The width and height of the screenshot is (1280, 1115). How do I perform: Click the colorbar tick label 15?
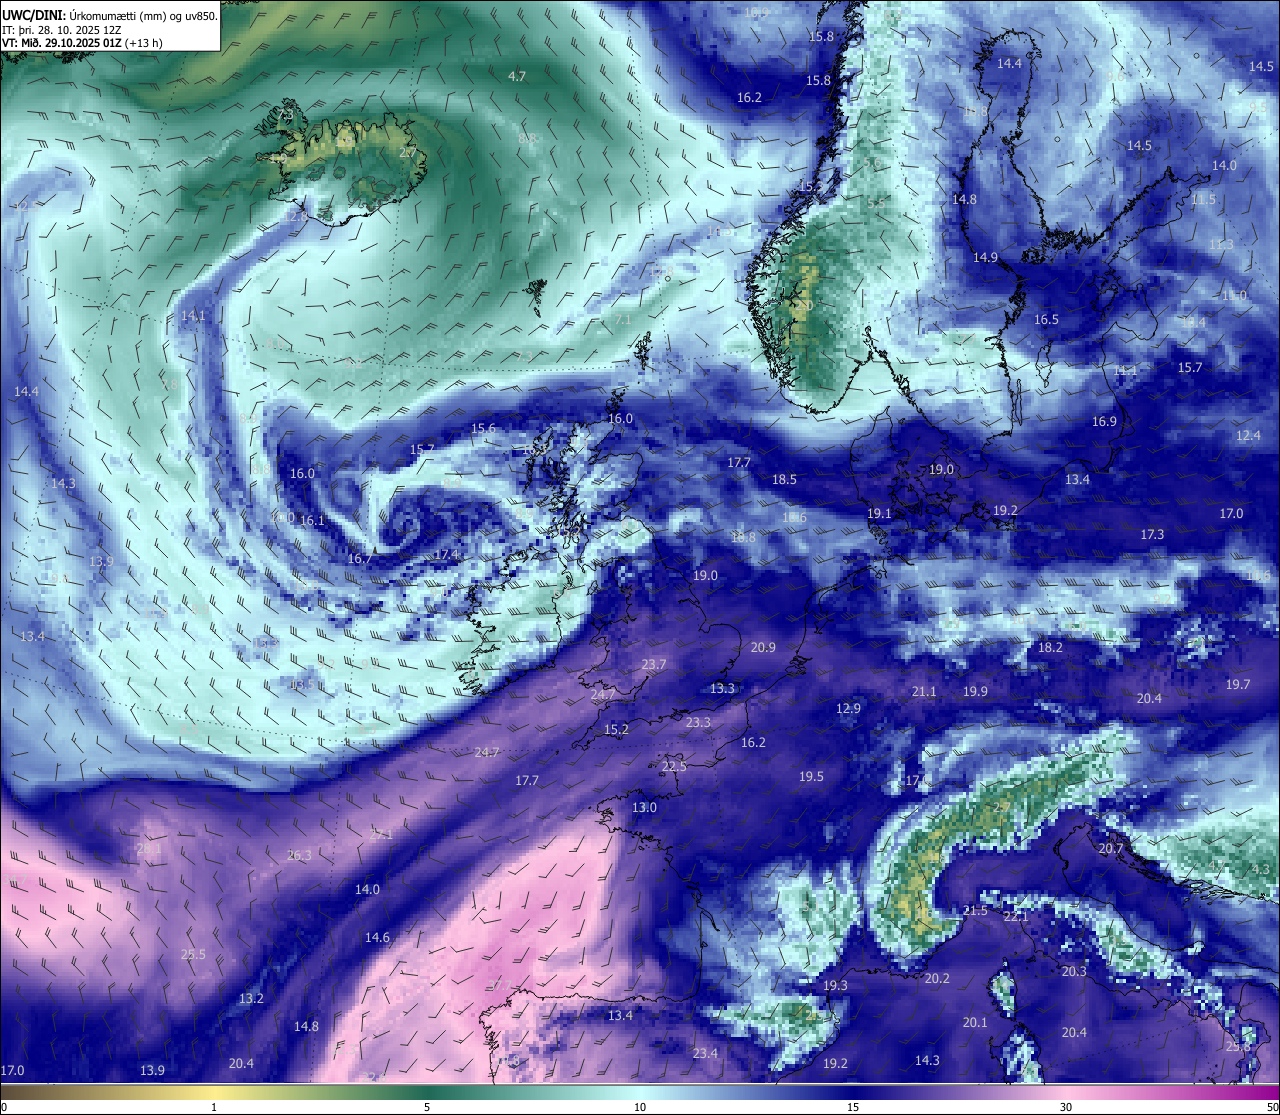853,1107
